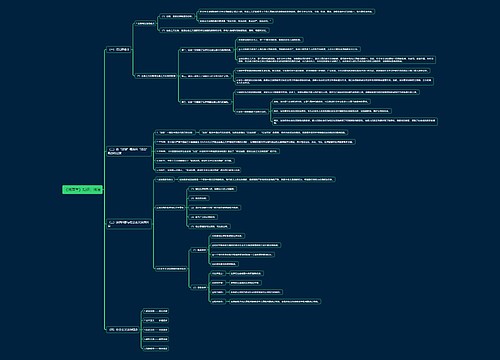Select shortest item (2) in five-child group
500x360 pixels.
pos(199,198)
